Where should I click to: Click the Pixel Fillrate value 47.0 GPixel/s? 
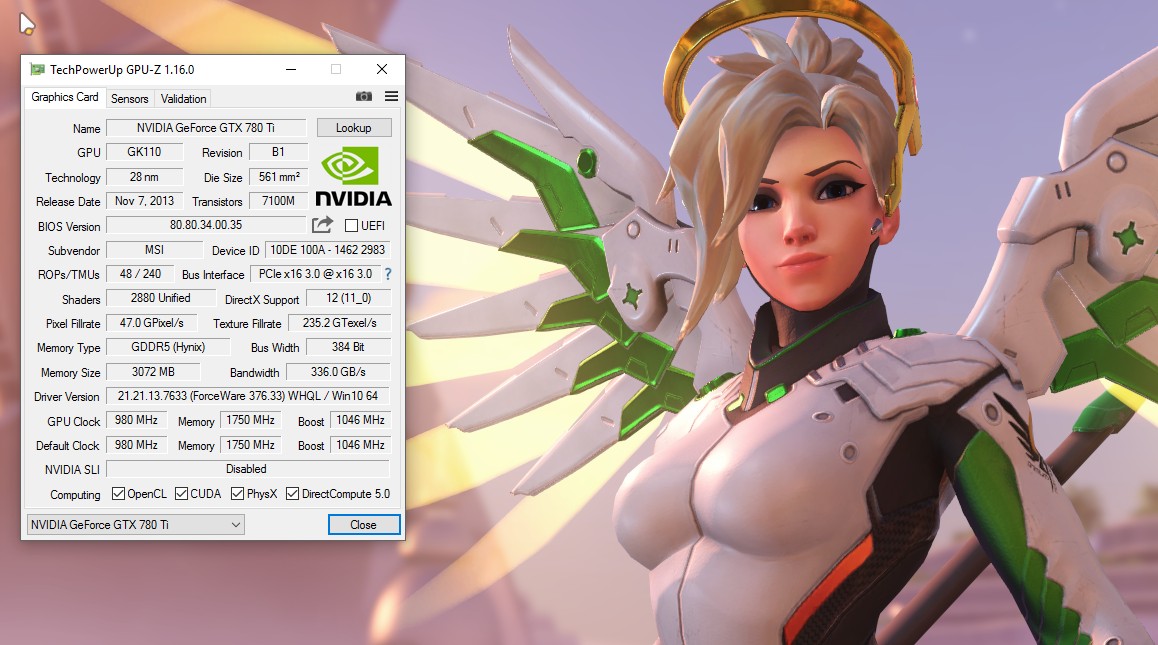click(151, 323)
